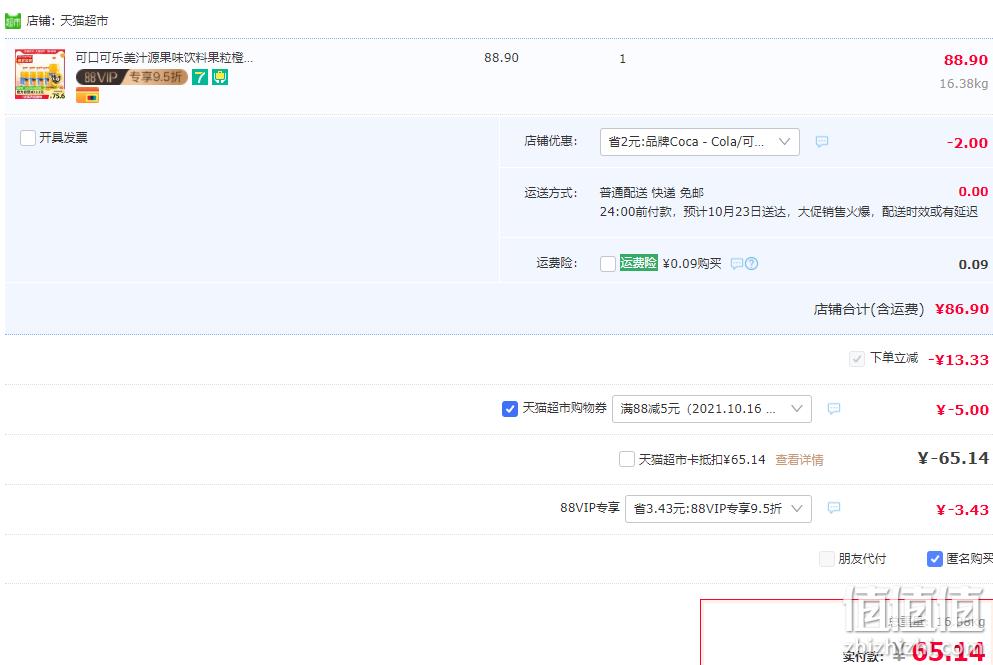Click the green guarantee shield icon
Viewport: 993px width, 665px height.
[220, 77]
